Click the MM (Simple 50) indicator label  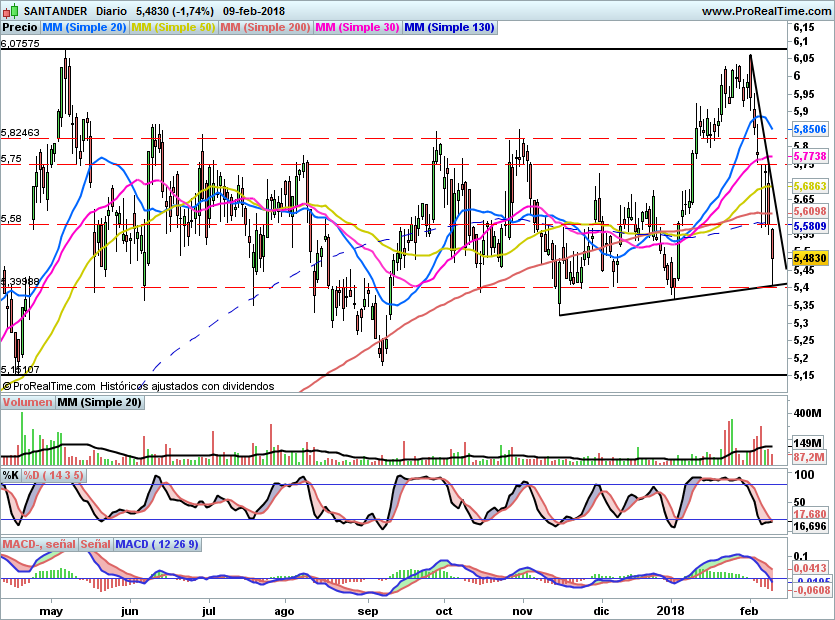click(173, 27)
